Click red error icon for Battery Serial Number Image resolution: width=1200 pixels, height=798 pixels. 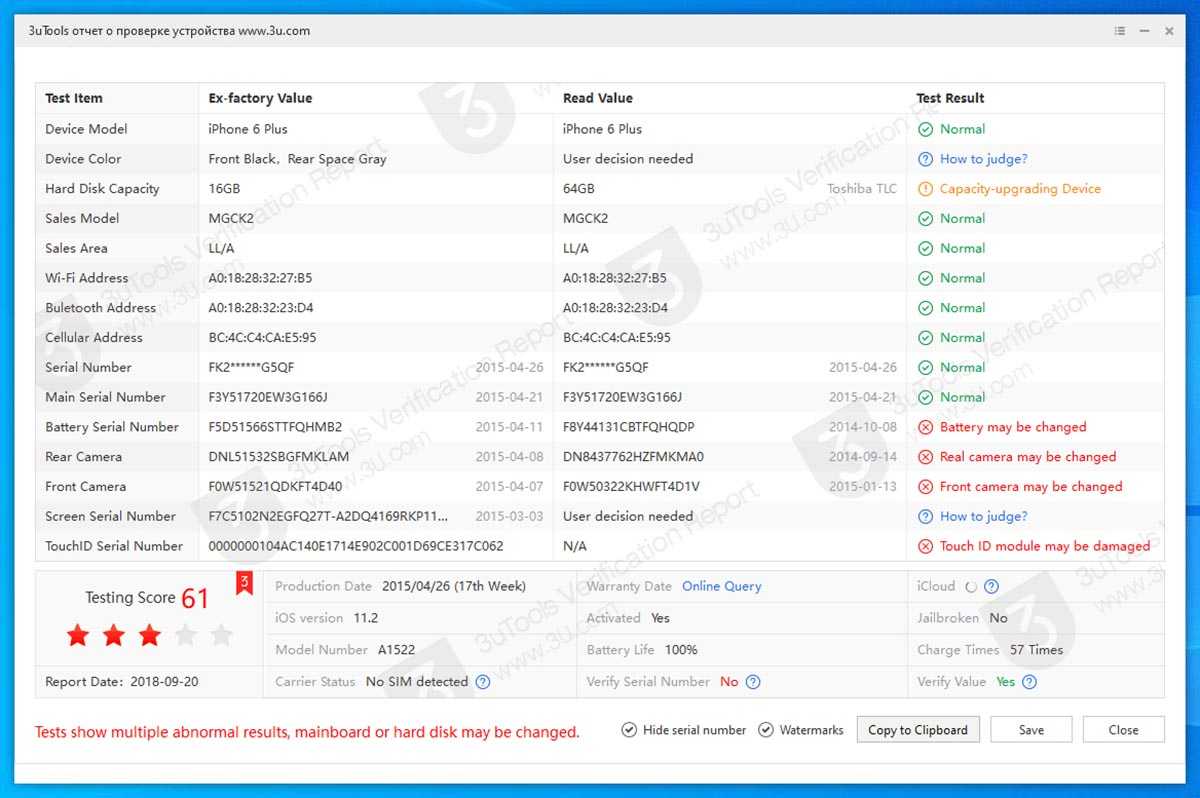(925, 427)
